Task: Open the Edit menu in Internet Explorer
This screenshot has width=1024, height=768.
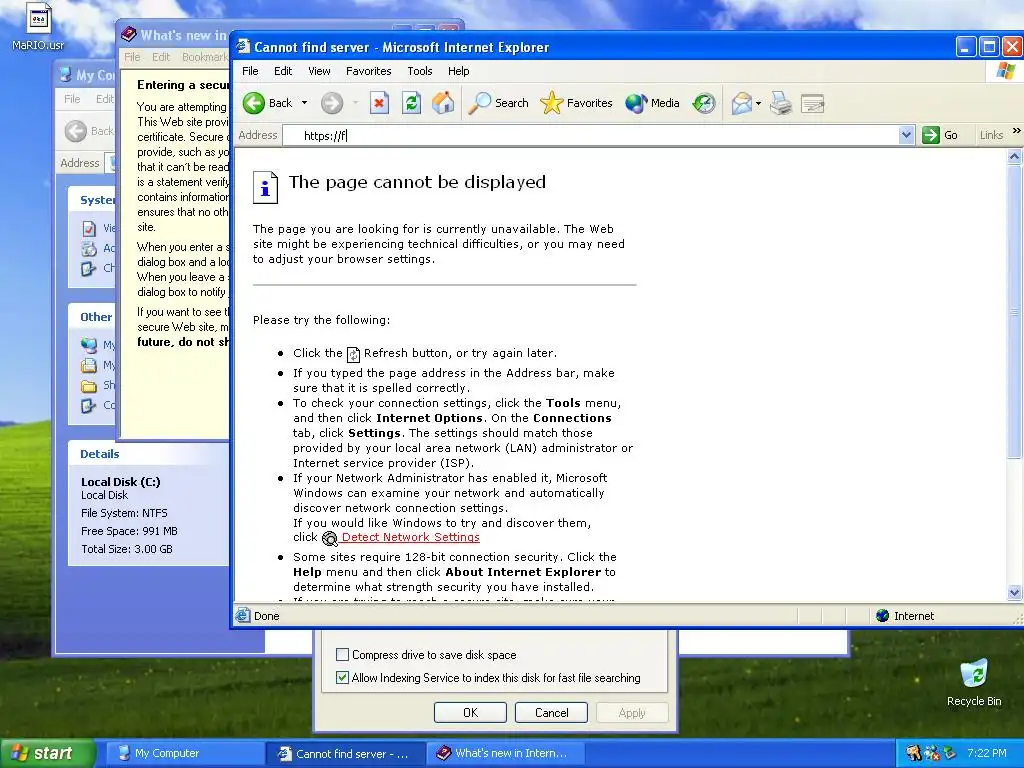Action: 283,71
